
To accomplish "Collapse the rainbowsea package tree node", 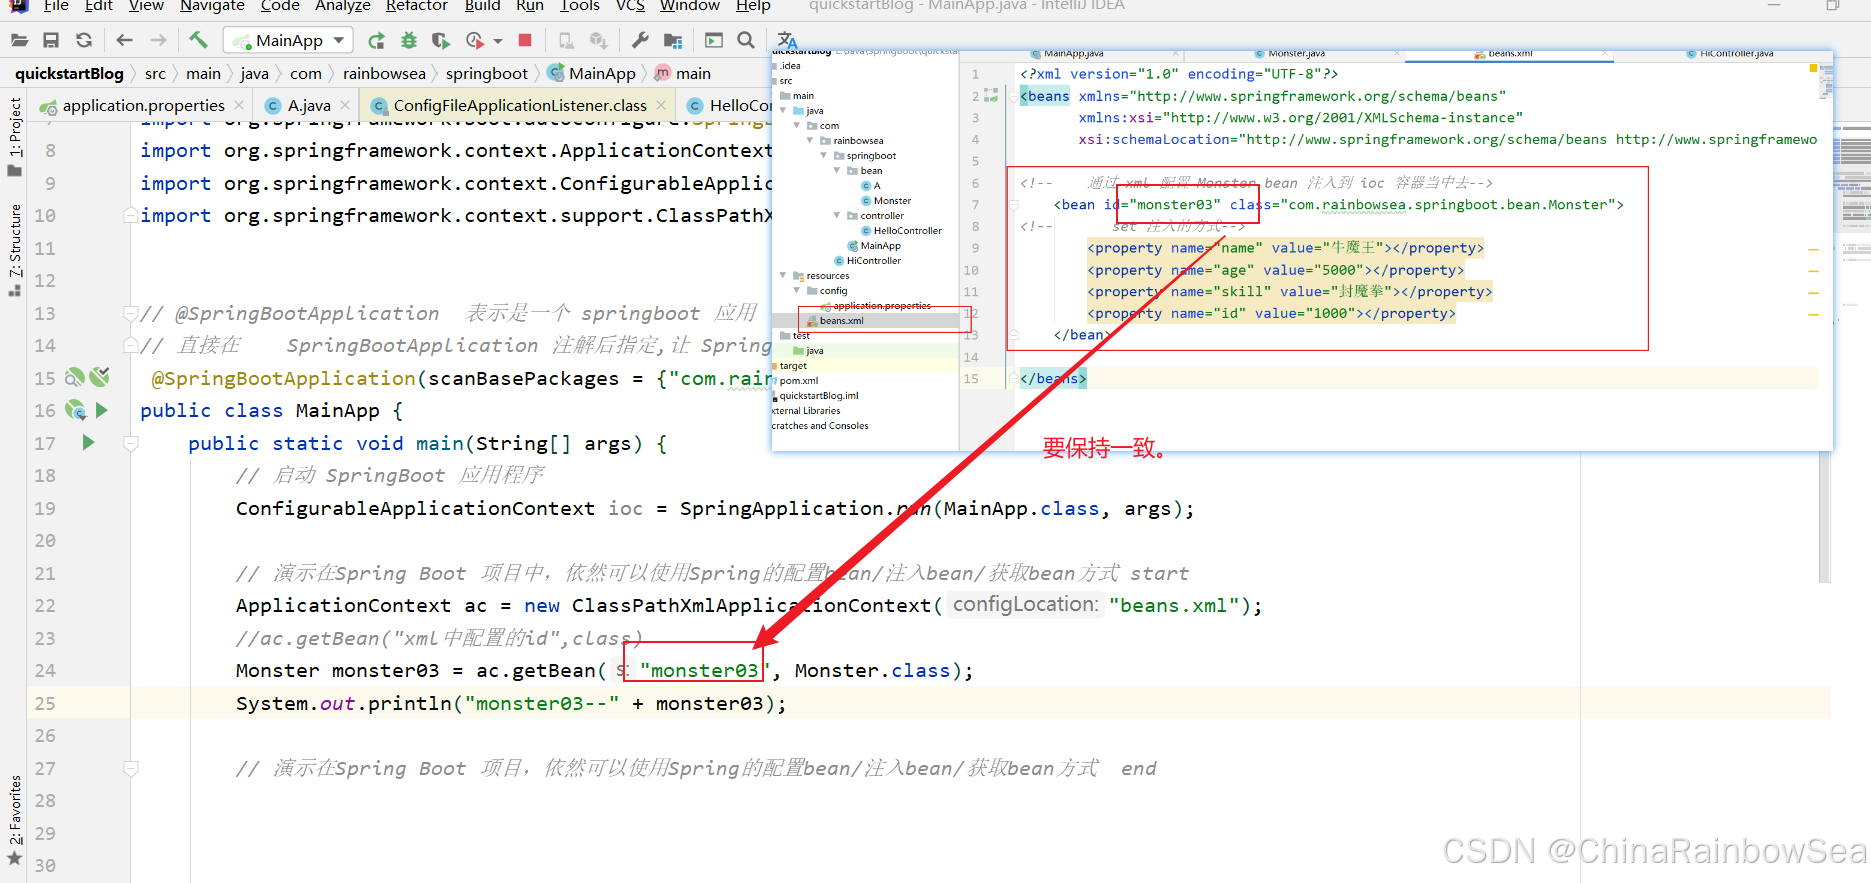I will pos(810,141).
